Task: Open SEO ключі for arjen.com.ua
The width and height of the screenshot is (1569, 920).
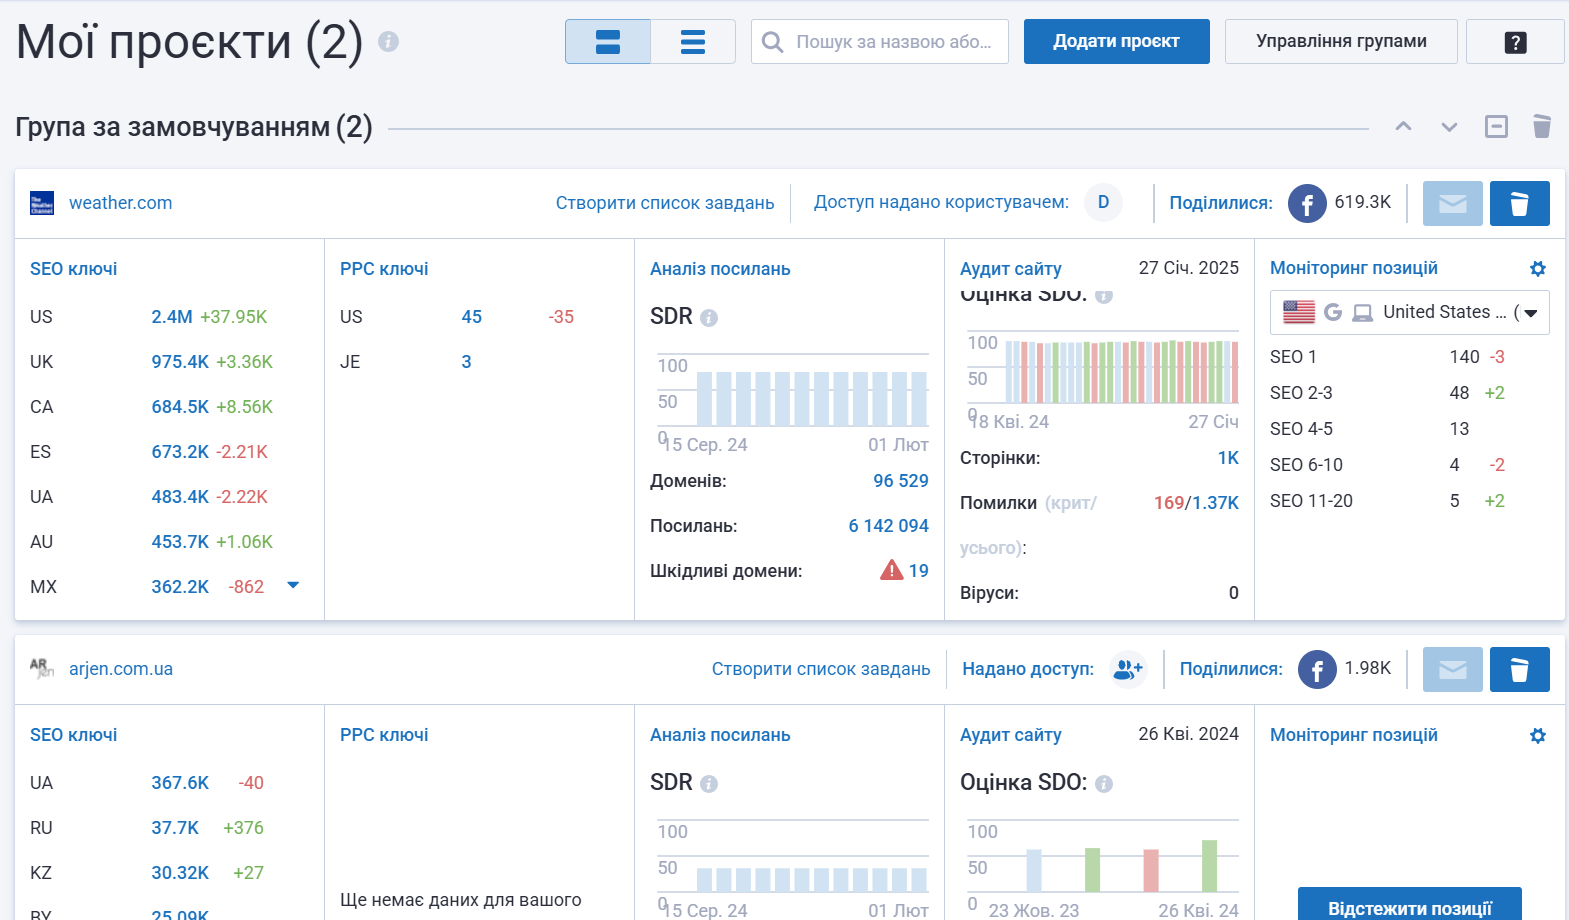Action: (x=74, y=735)
